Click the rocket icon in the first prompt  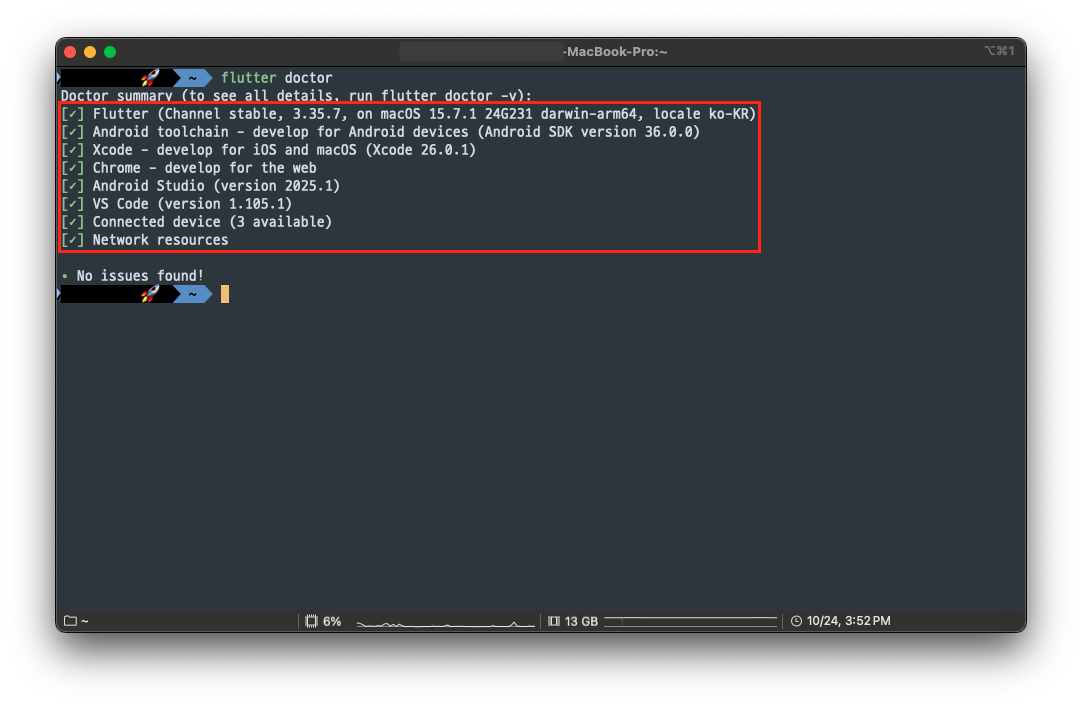coord(150,77)
